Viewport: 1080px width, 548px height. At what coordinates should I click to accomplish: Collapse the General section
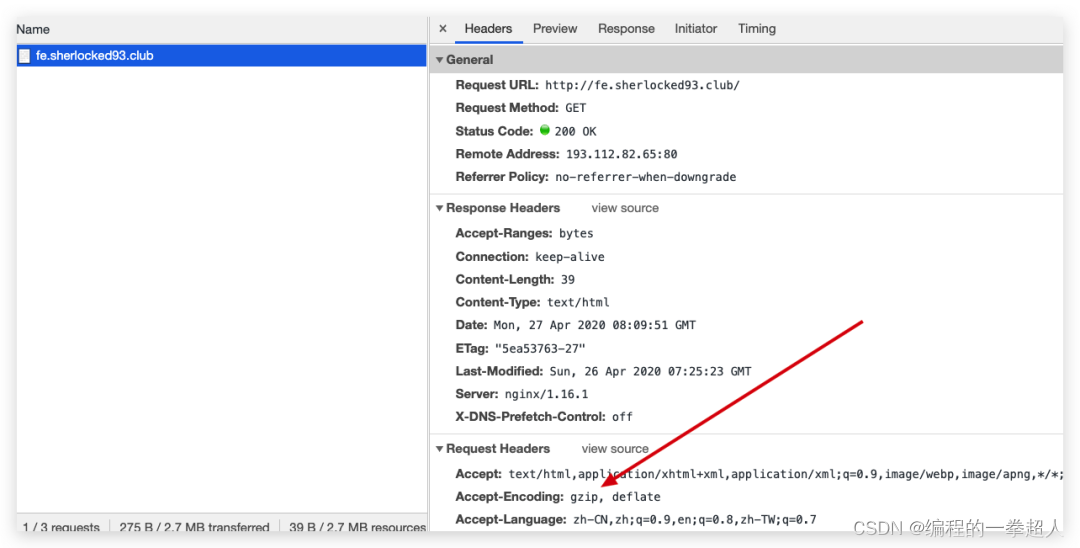pos(439,60)
